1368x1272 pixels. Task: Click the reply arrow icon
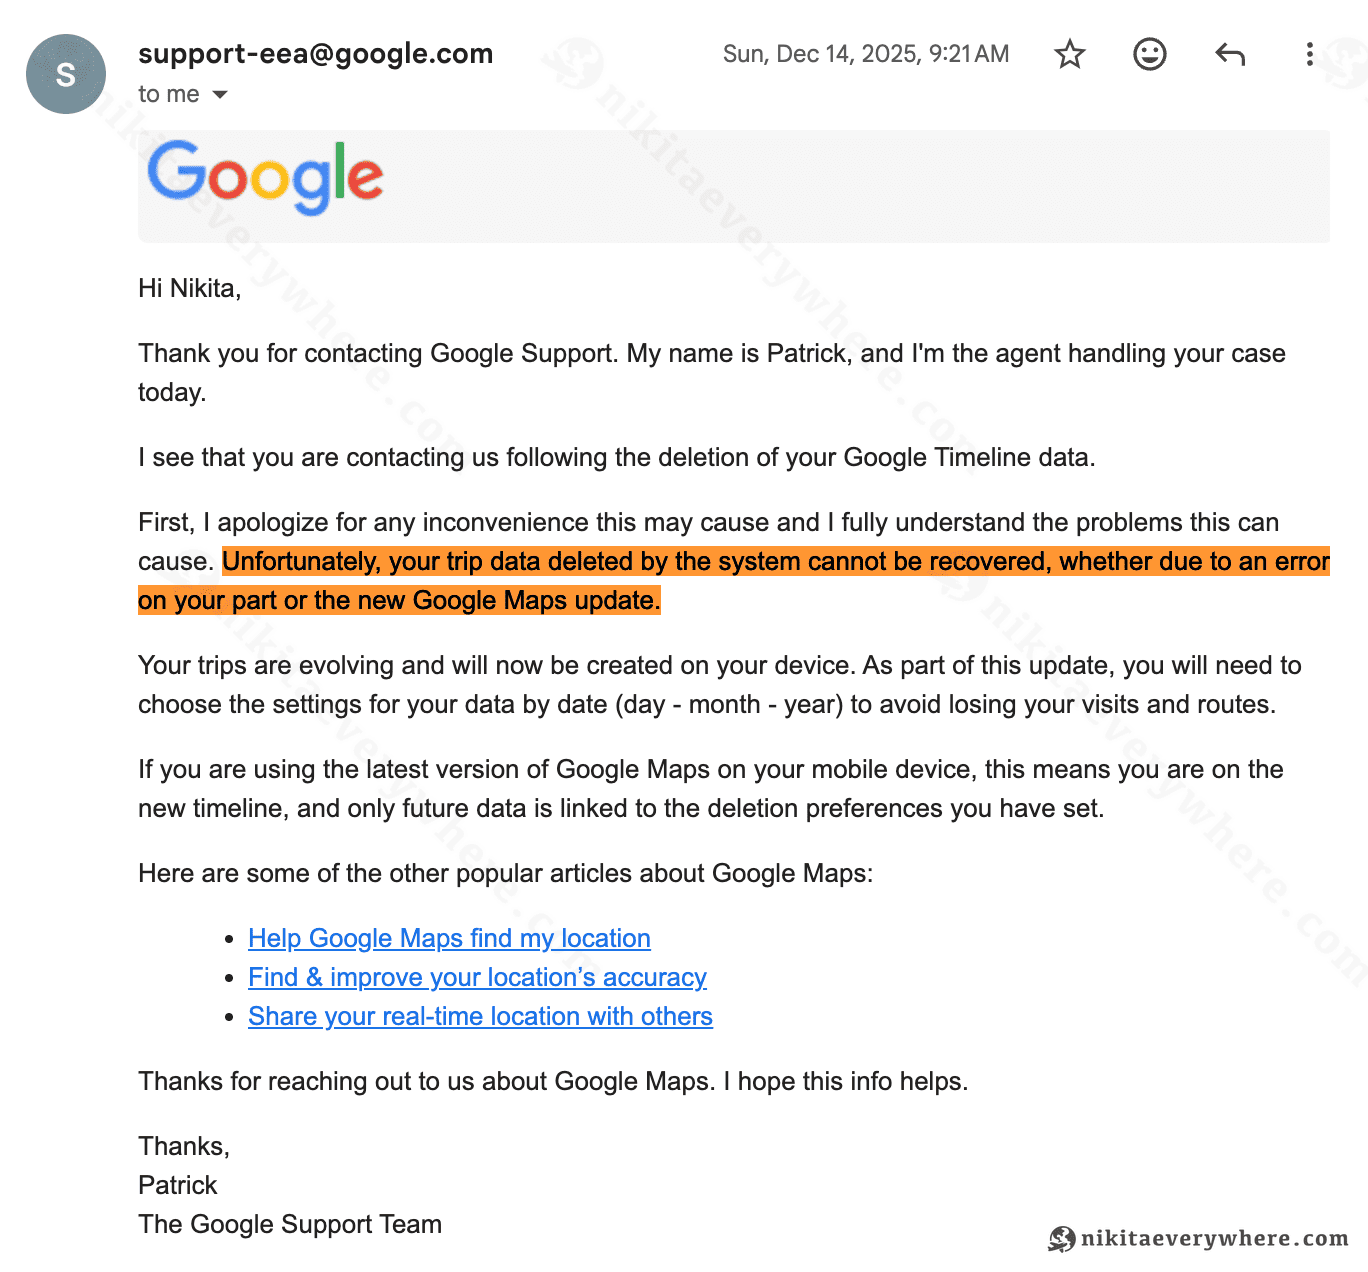point(1230,54)
